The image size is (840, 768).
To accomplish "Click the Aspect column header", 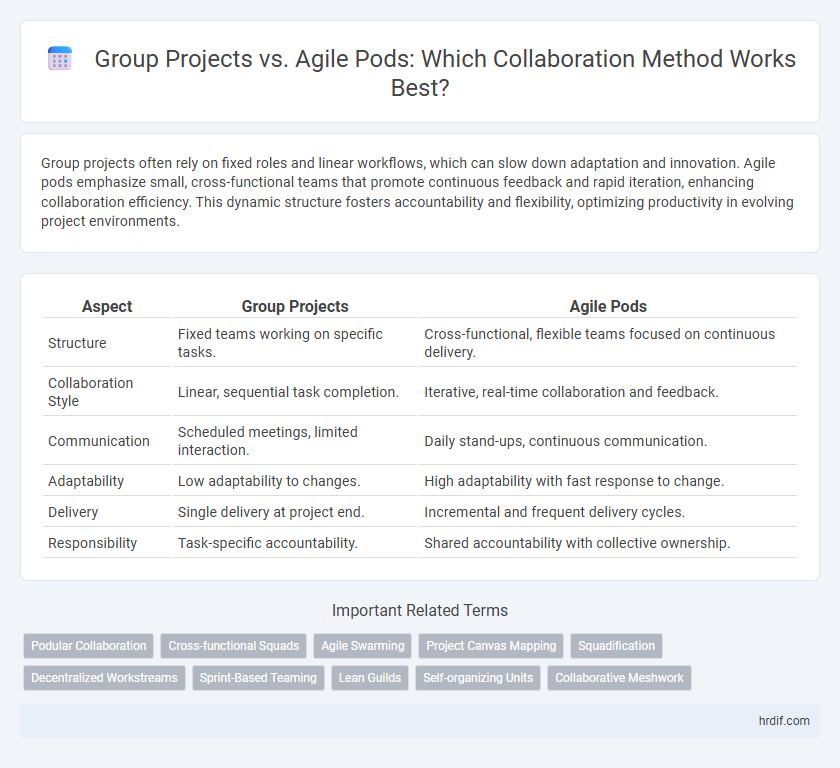I will pyautogui.click(x=107, y=306).
